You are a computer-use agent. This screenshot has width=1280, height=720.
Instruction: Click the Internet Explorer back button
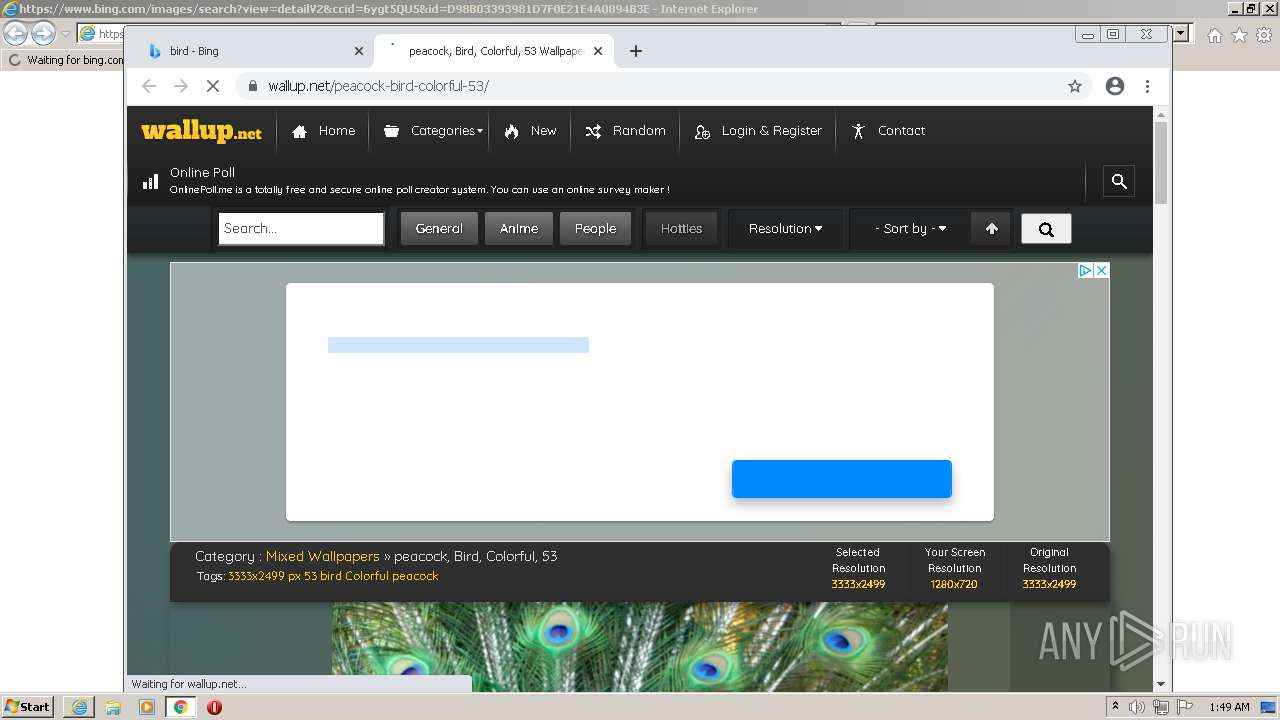(15, 33)
